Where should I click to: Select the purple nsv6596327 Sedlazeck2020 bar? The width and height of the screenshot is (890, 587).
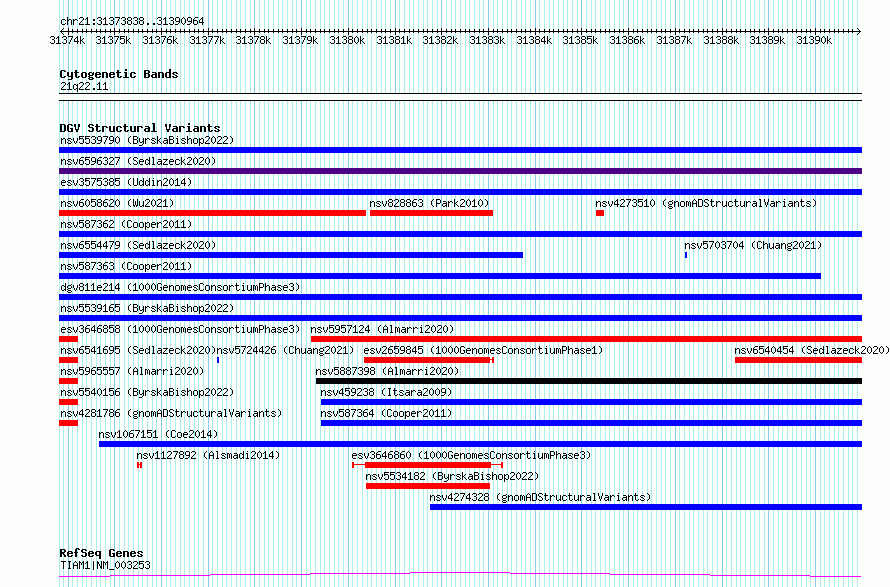pos(460,171)
